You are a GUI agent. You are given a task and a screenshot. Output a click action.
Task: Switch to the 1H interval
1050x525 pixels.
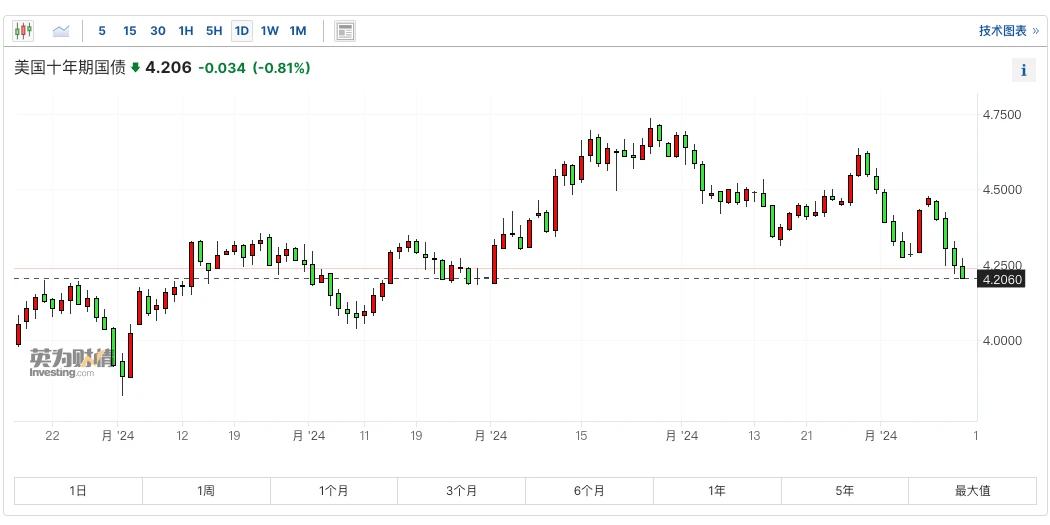pyautogui.click(x=186, y=31)
